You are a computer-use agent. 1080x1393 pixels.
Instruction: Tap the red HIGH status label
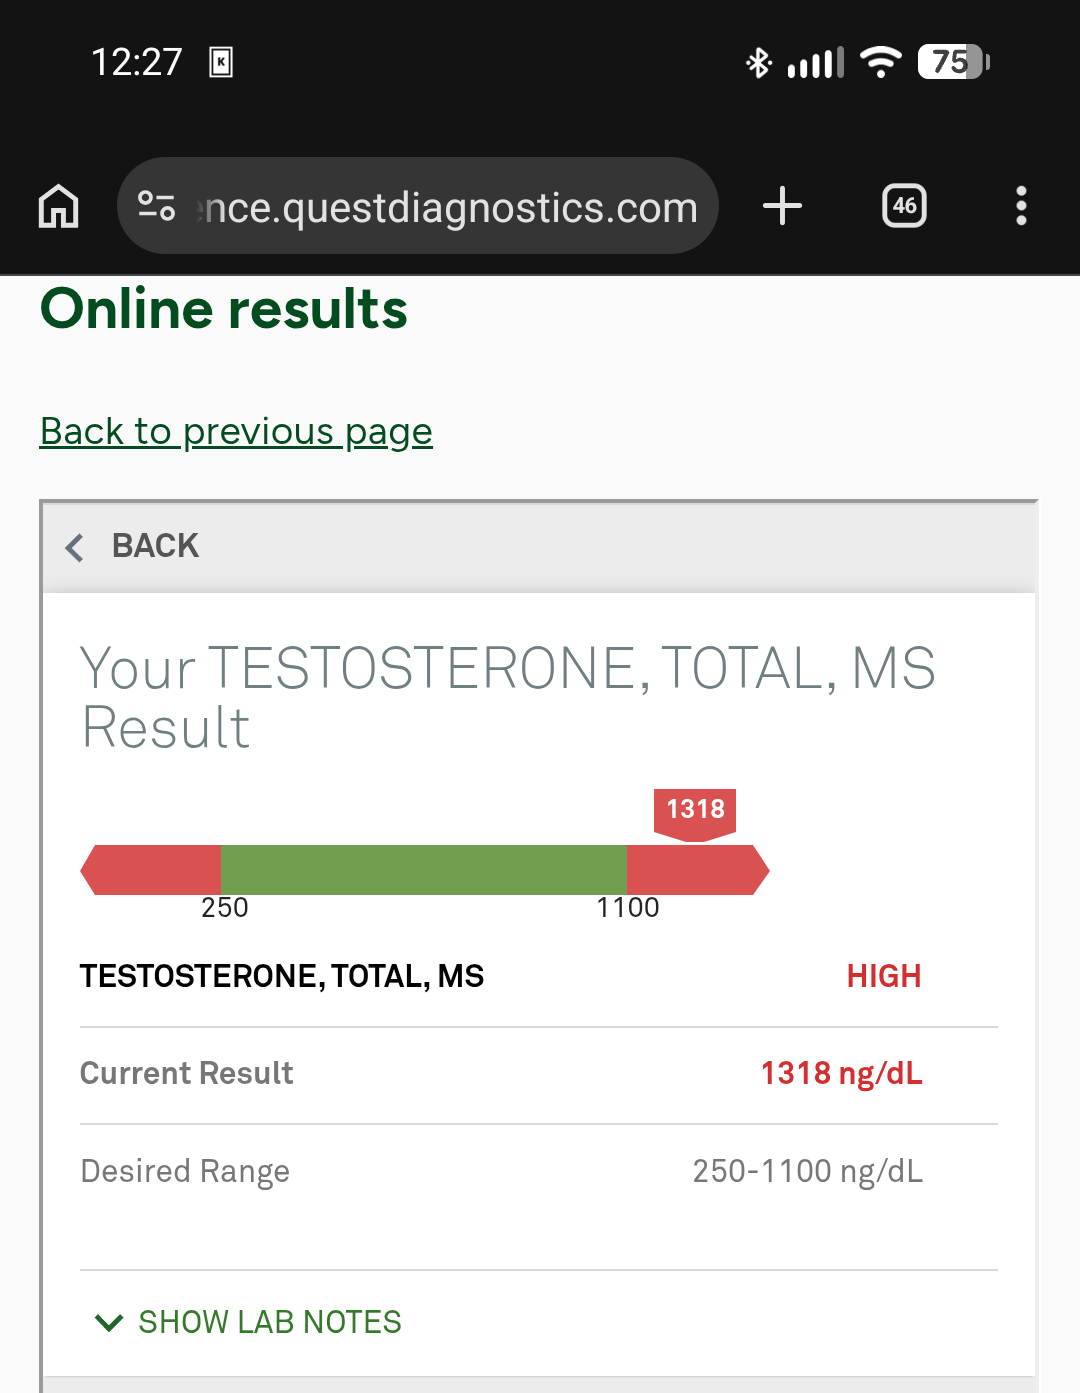click(x=884, y=976)
